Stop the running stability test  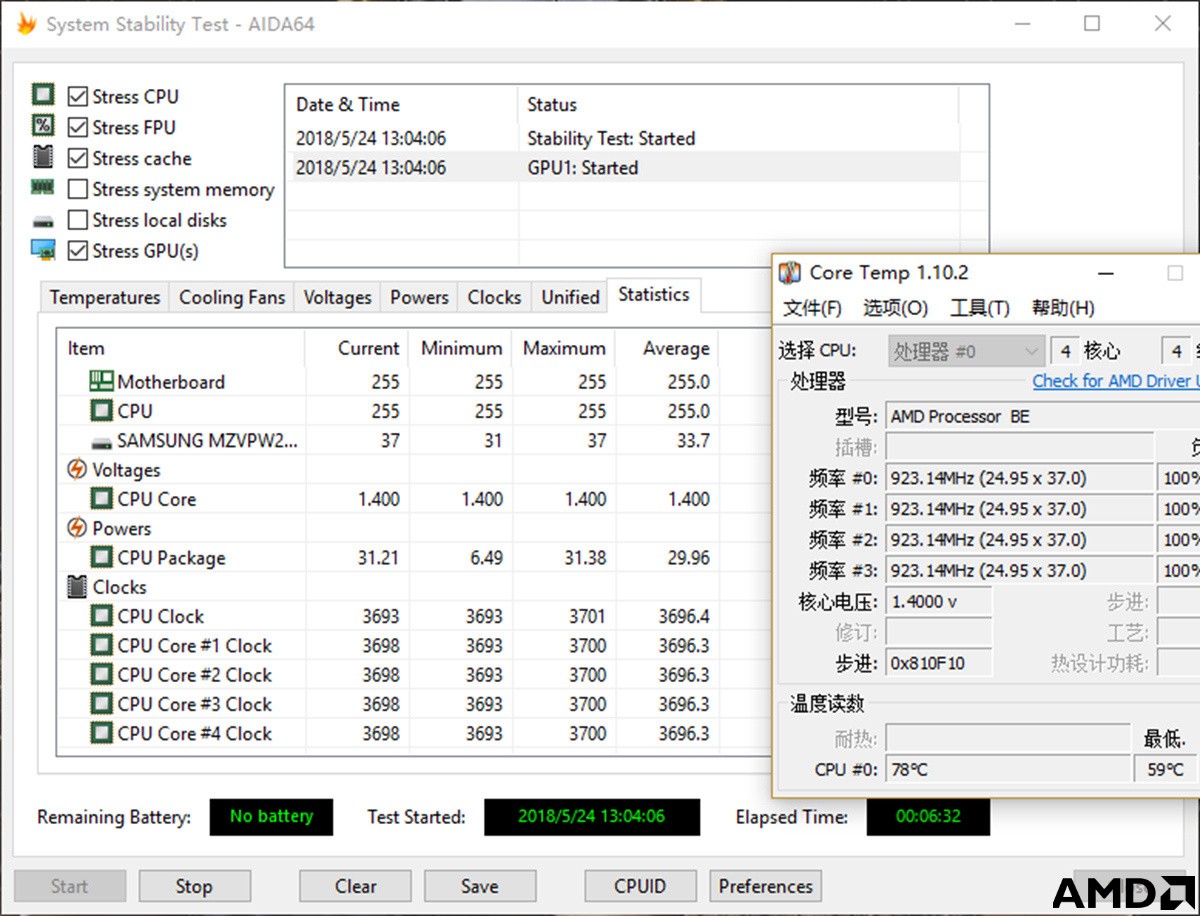[194, 886]
